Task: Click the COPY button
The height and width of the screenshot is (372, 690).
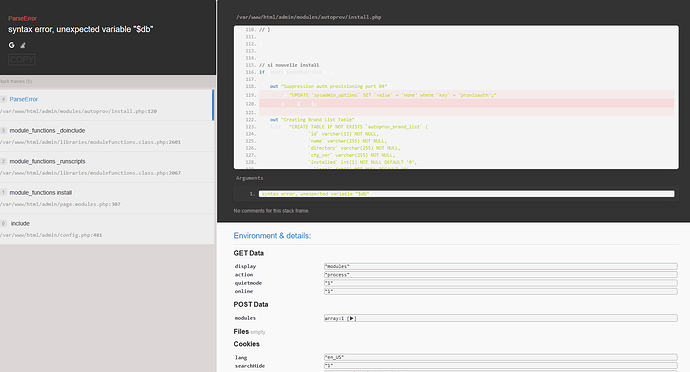Action: [22, 59]
